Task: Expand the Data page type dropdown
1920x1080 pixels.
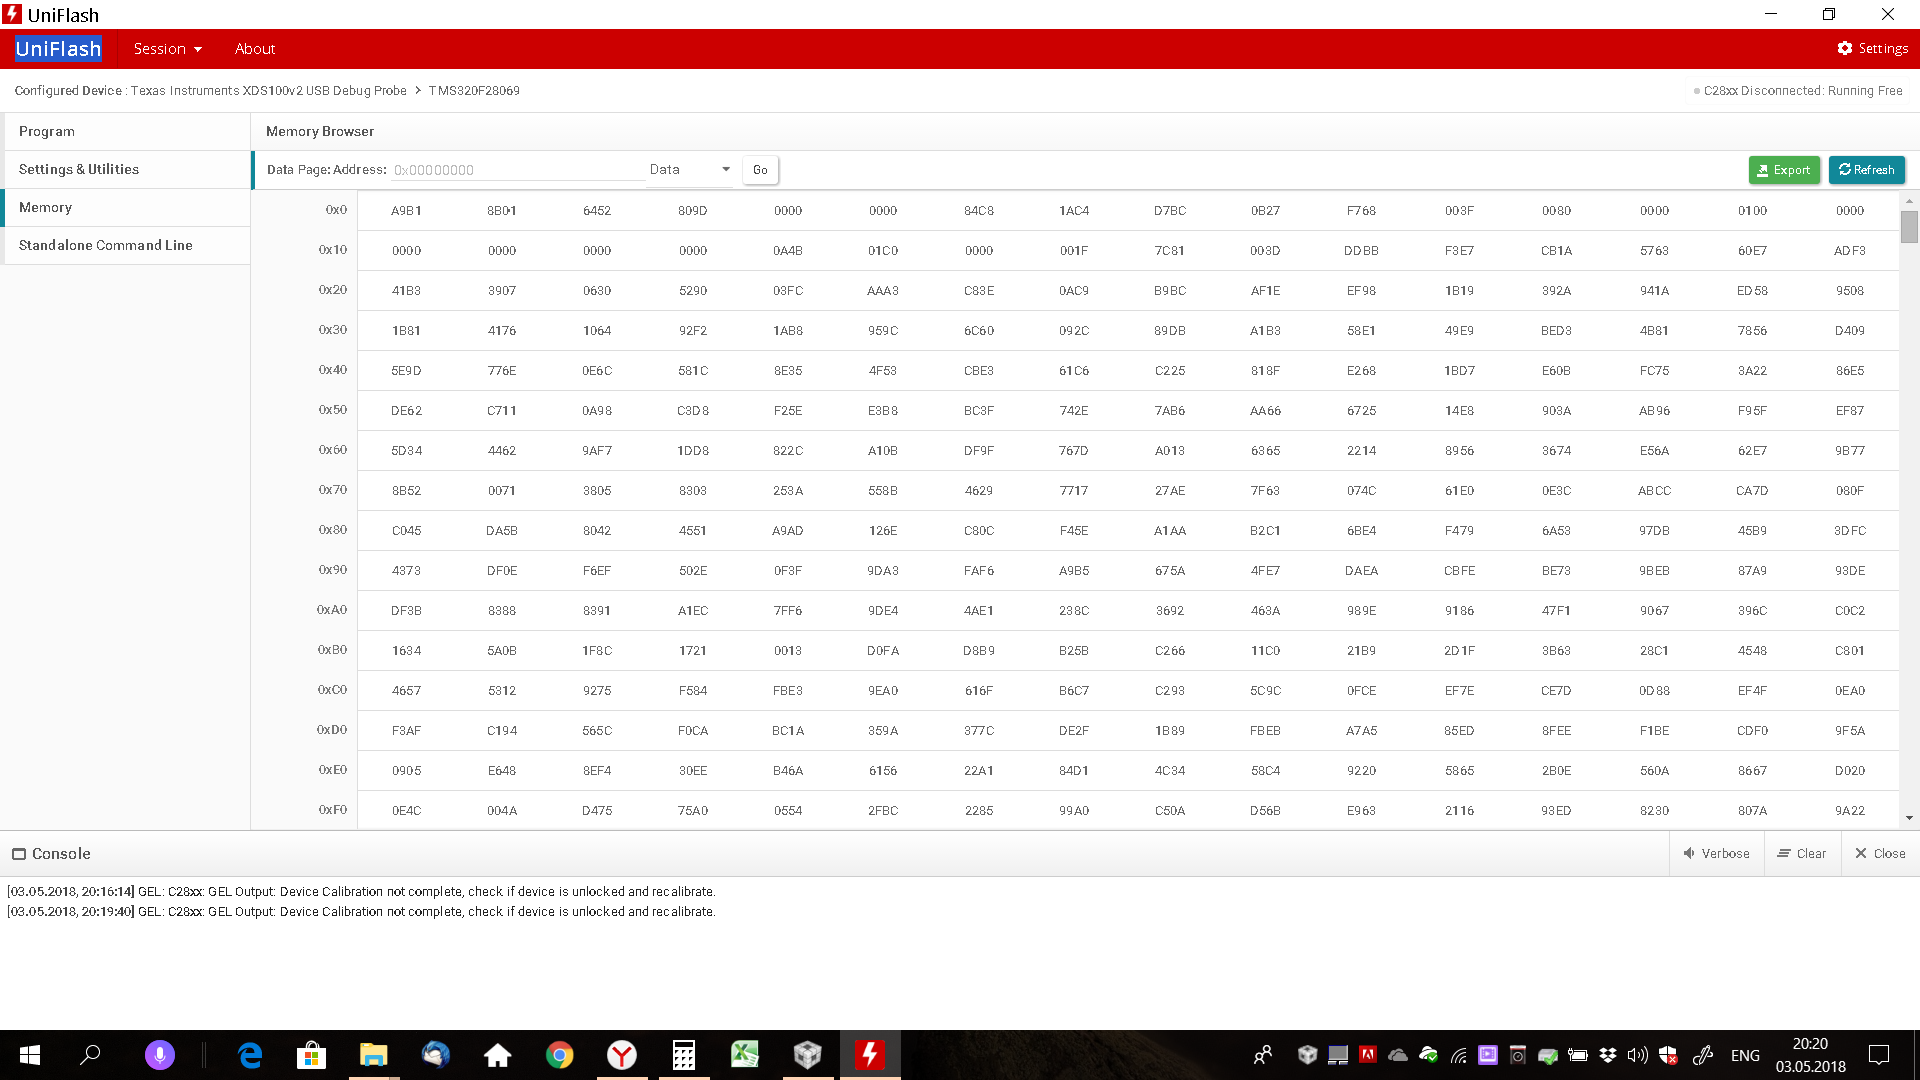Action: coord(690,169)
